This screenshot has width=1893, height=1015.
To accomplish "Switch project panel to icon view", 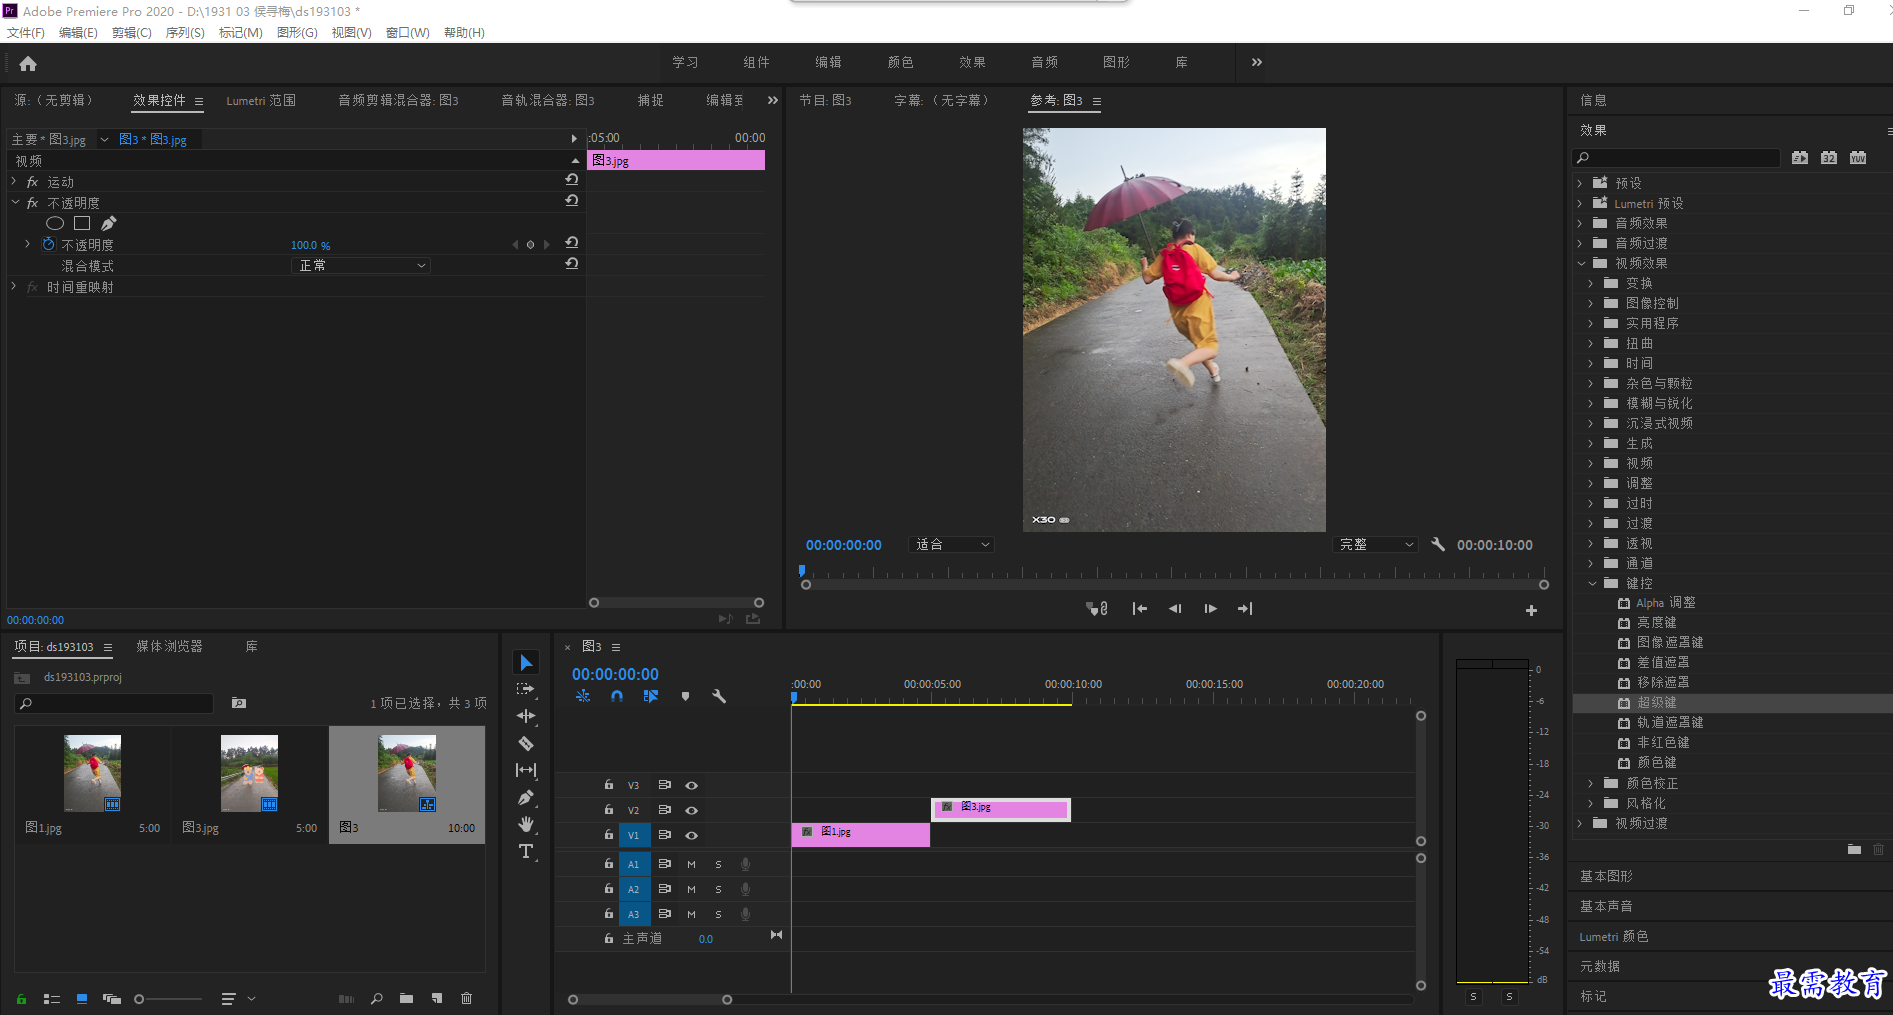I will pos(82,998).
